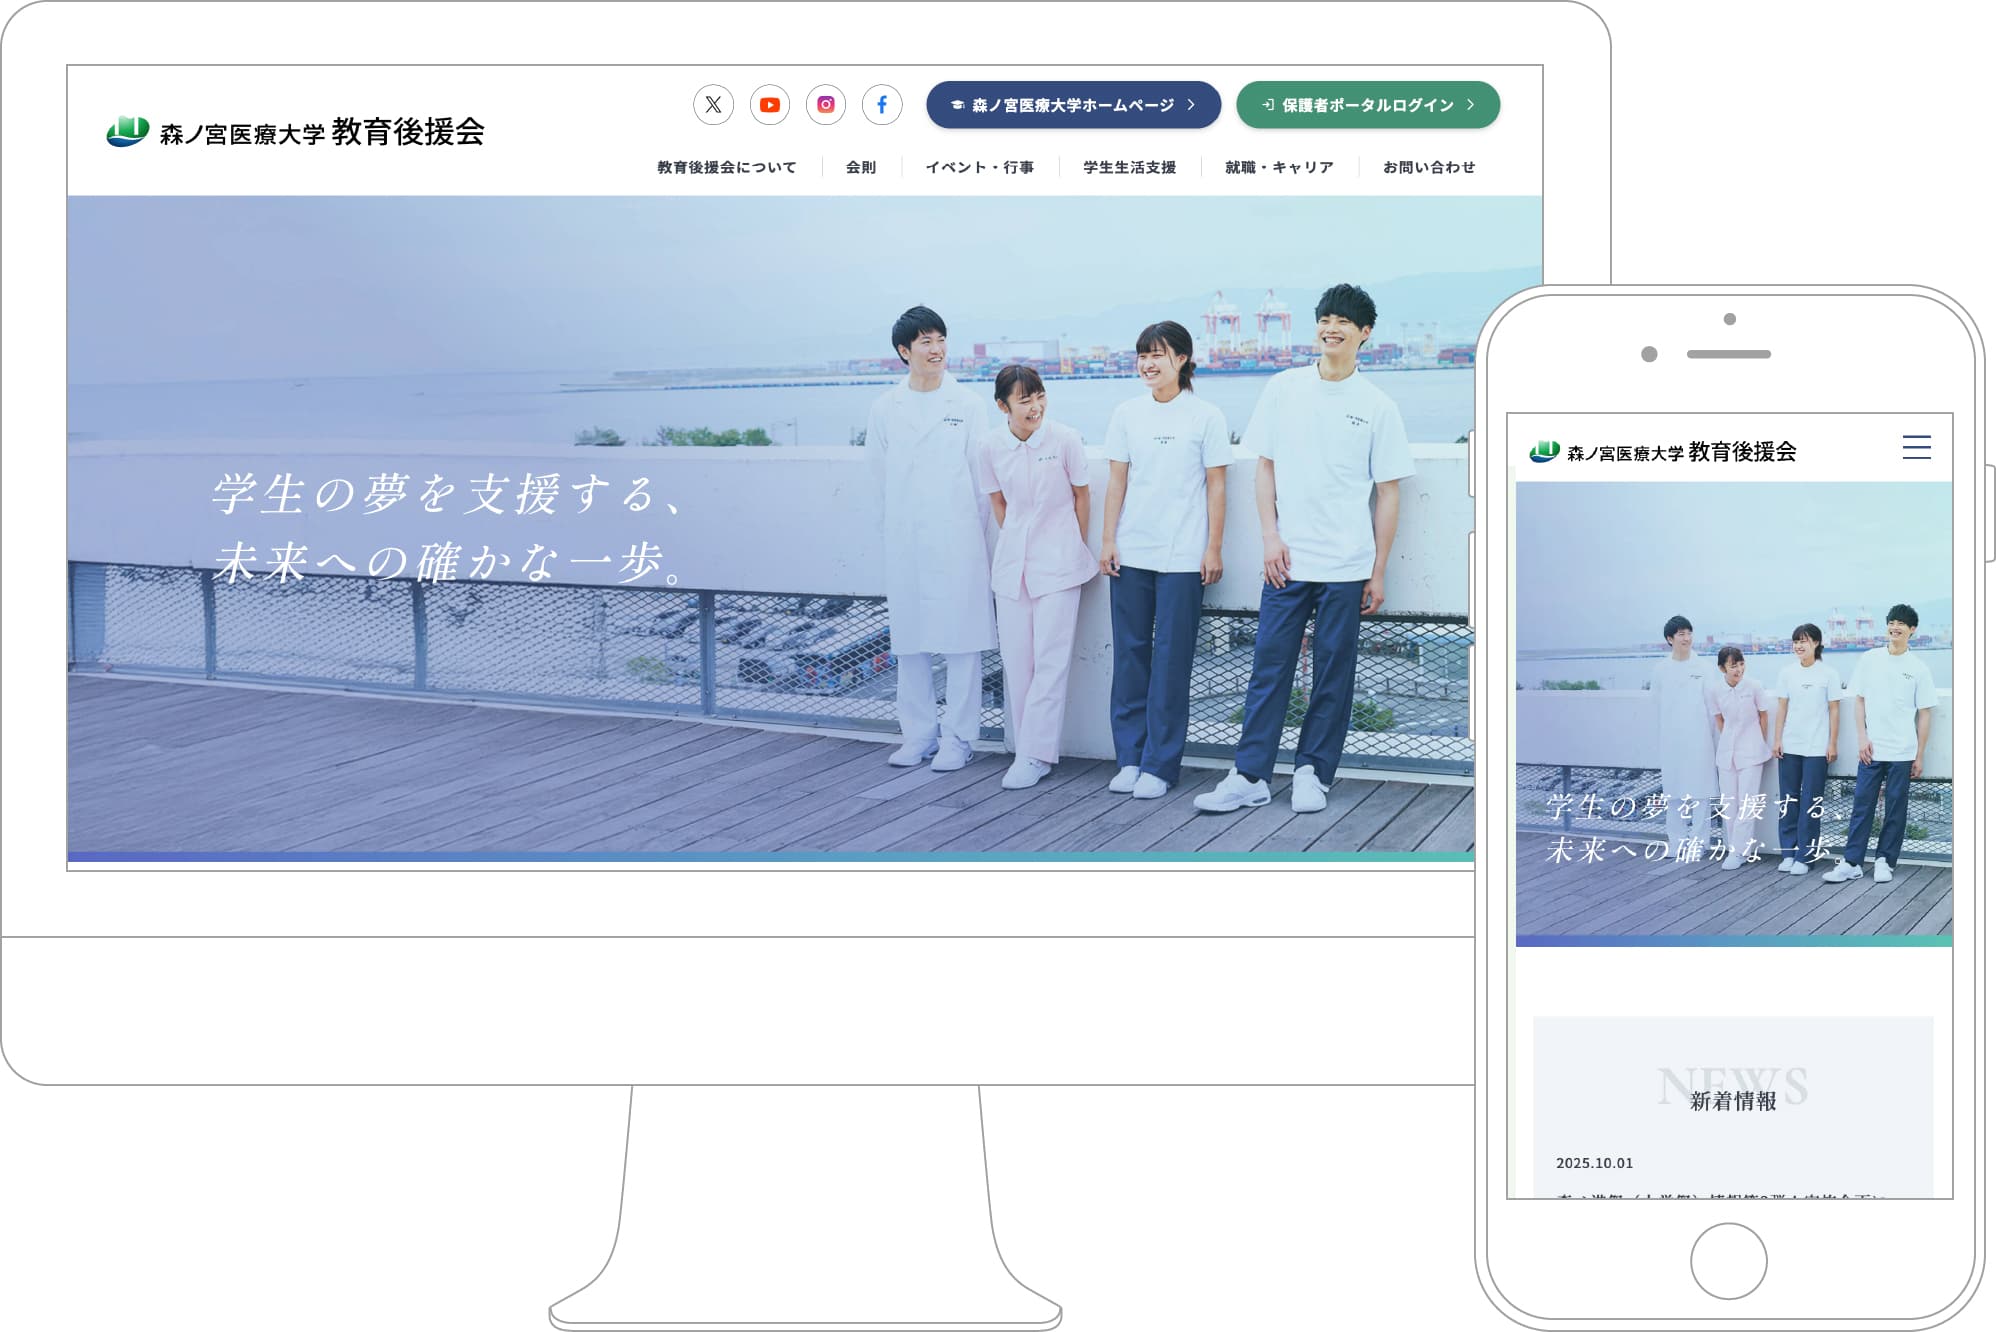Open the YouTube channel icon
Image resolution: width=1996 pixels, height=1332 pixels.
770,104
